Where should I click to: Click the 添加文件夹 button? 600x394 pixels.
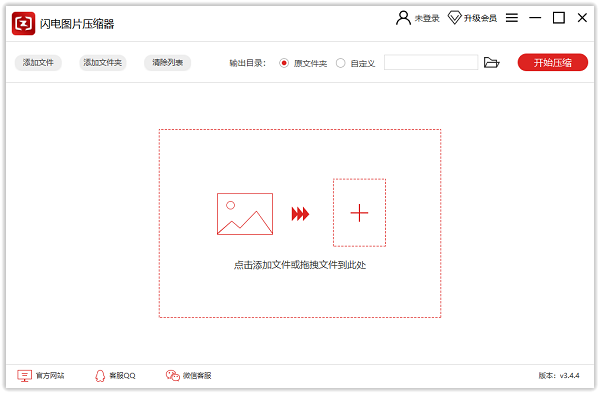103,62
